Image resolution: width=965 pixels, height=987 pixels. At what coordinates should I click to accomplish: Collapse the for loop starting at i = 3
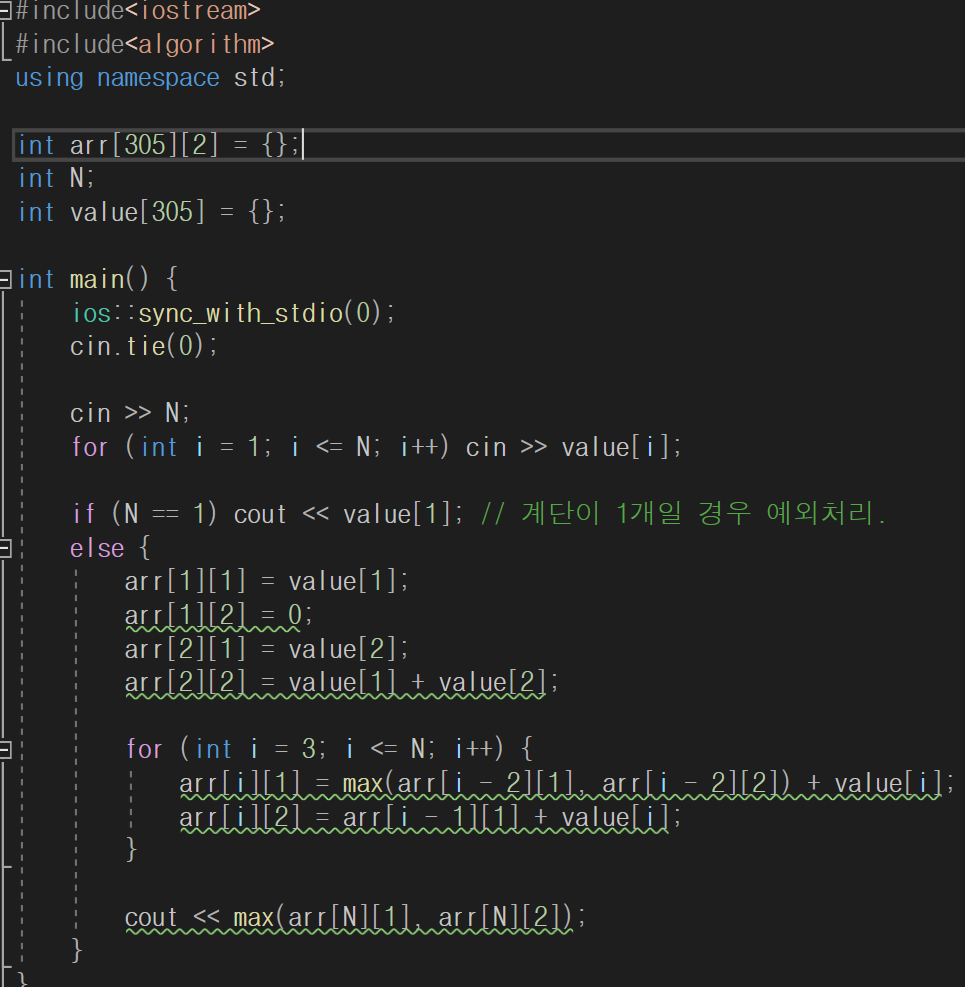coord(6,748)
